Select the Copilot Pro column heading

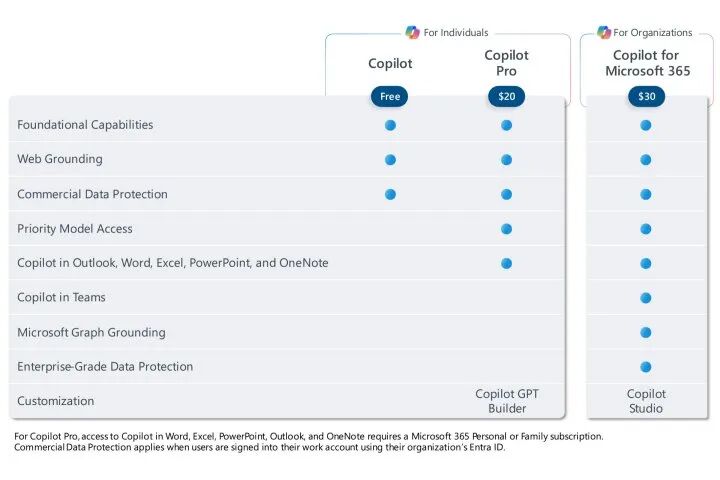coord(506,63)
